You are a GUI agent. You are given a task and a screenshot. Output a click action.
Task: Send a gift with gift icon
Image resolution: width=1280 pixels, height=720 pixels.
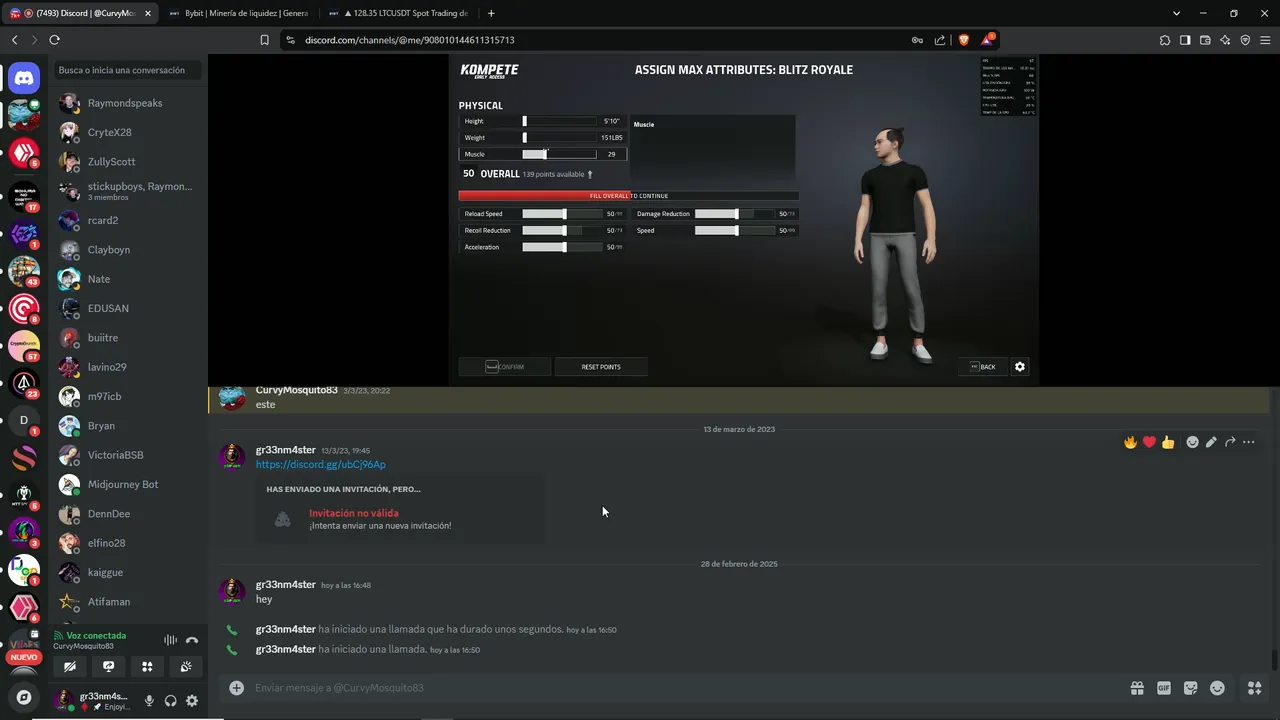coord(1137,688)
